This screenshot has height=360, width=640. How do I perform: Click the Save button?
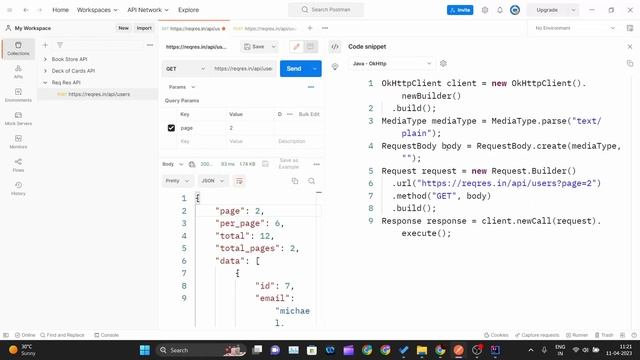click(x=254, y=47)
